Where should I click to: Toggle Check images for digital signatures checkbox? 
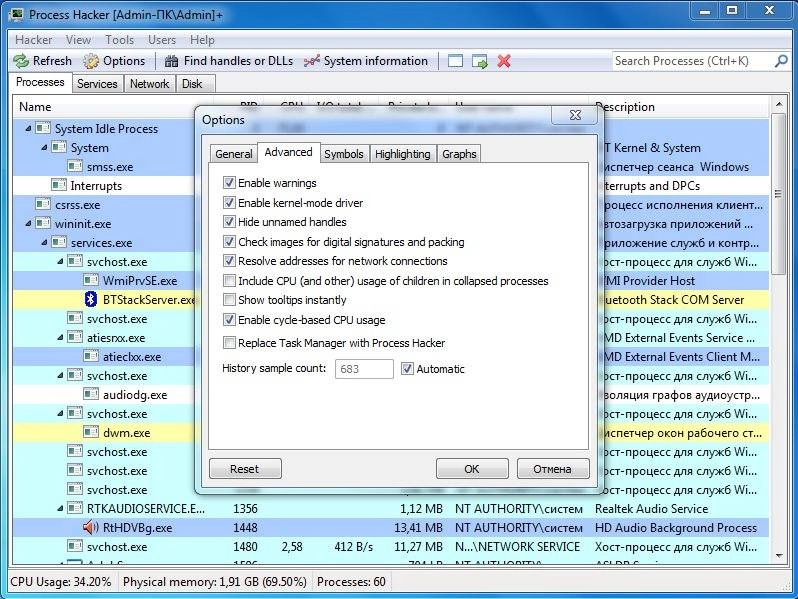click(x=229, y=242)
